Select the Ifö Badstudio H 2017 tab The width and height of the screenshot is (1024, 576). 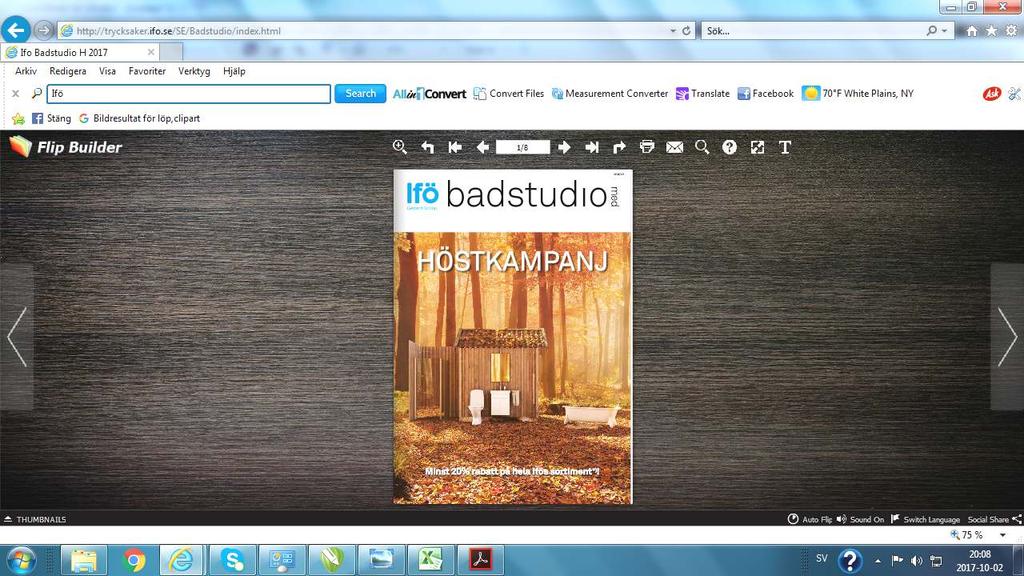[x=80, y=52]
